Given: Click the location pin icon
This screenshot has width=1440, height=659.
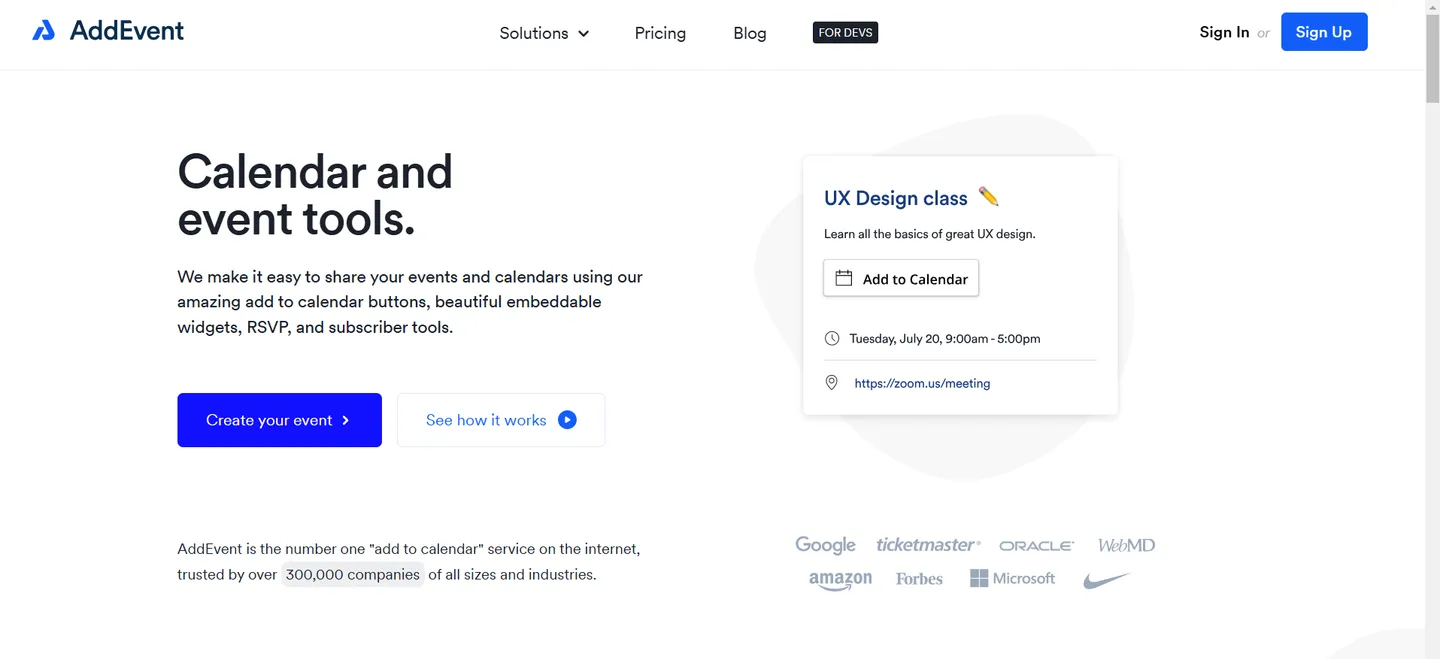Looking at the screenshot, I should [831, 383].
